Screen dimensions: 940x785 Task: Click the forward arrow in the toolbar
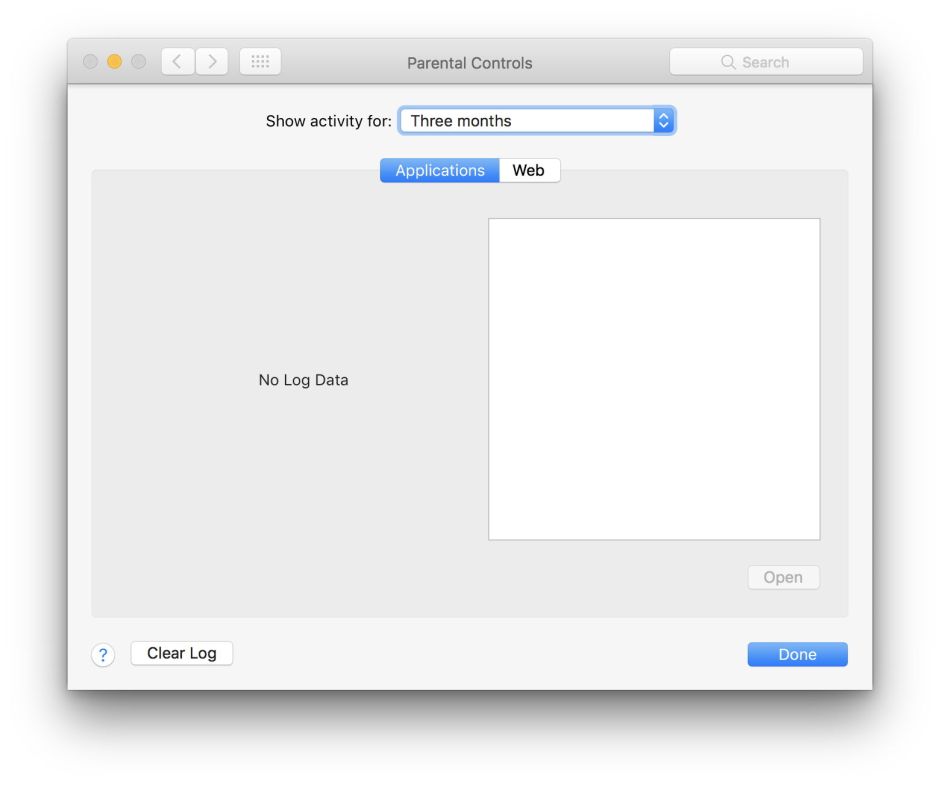click(x=212, y=62)
